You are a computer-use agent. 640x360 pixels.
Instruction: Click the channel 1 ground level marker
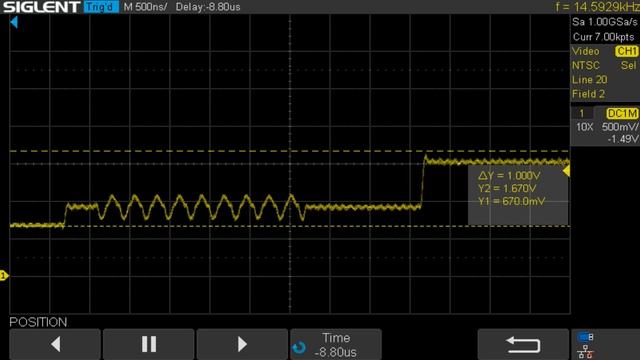pyautogui.click(x=4, y=276)
